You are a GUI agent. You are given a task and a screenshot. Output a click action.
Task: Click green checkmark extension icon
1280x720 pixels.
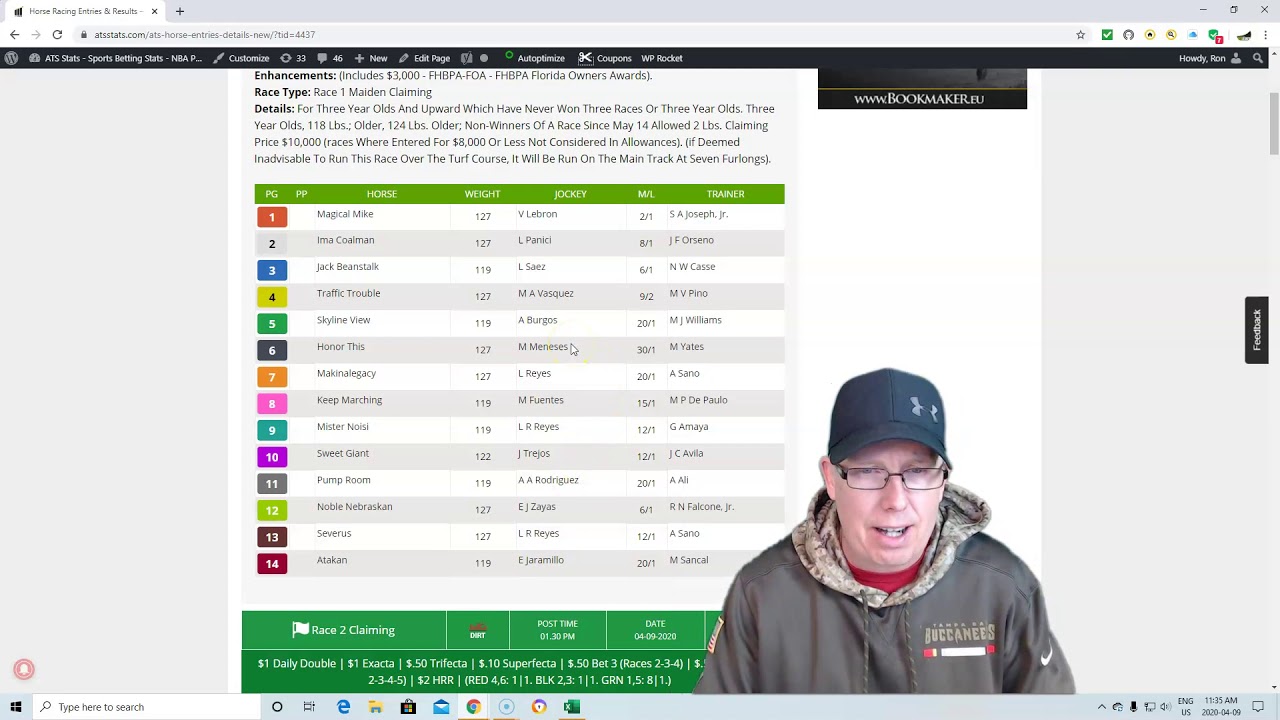(1107, 35)
